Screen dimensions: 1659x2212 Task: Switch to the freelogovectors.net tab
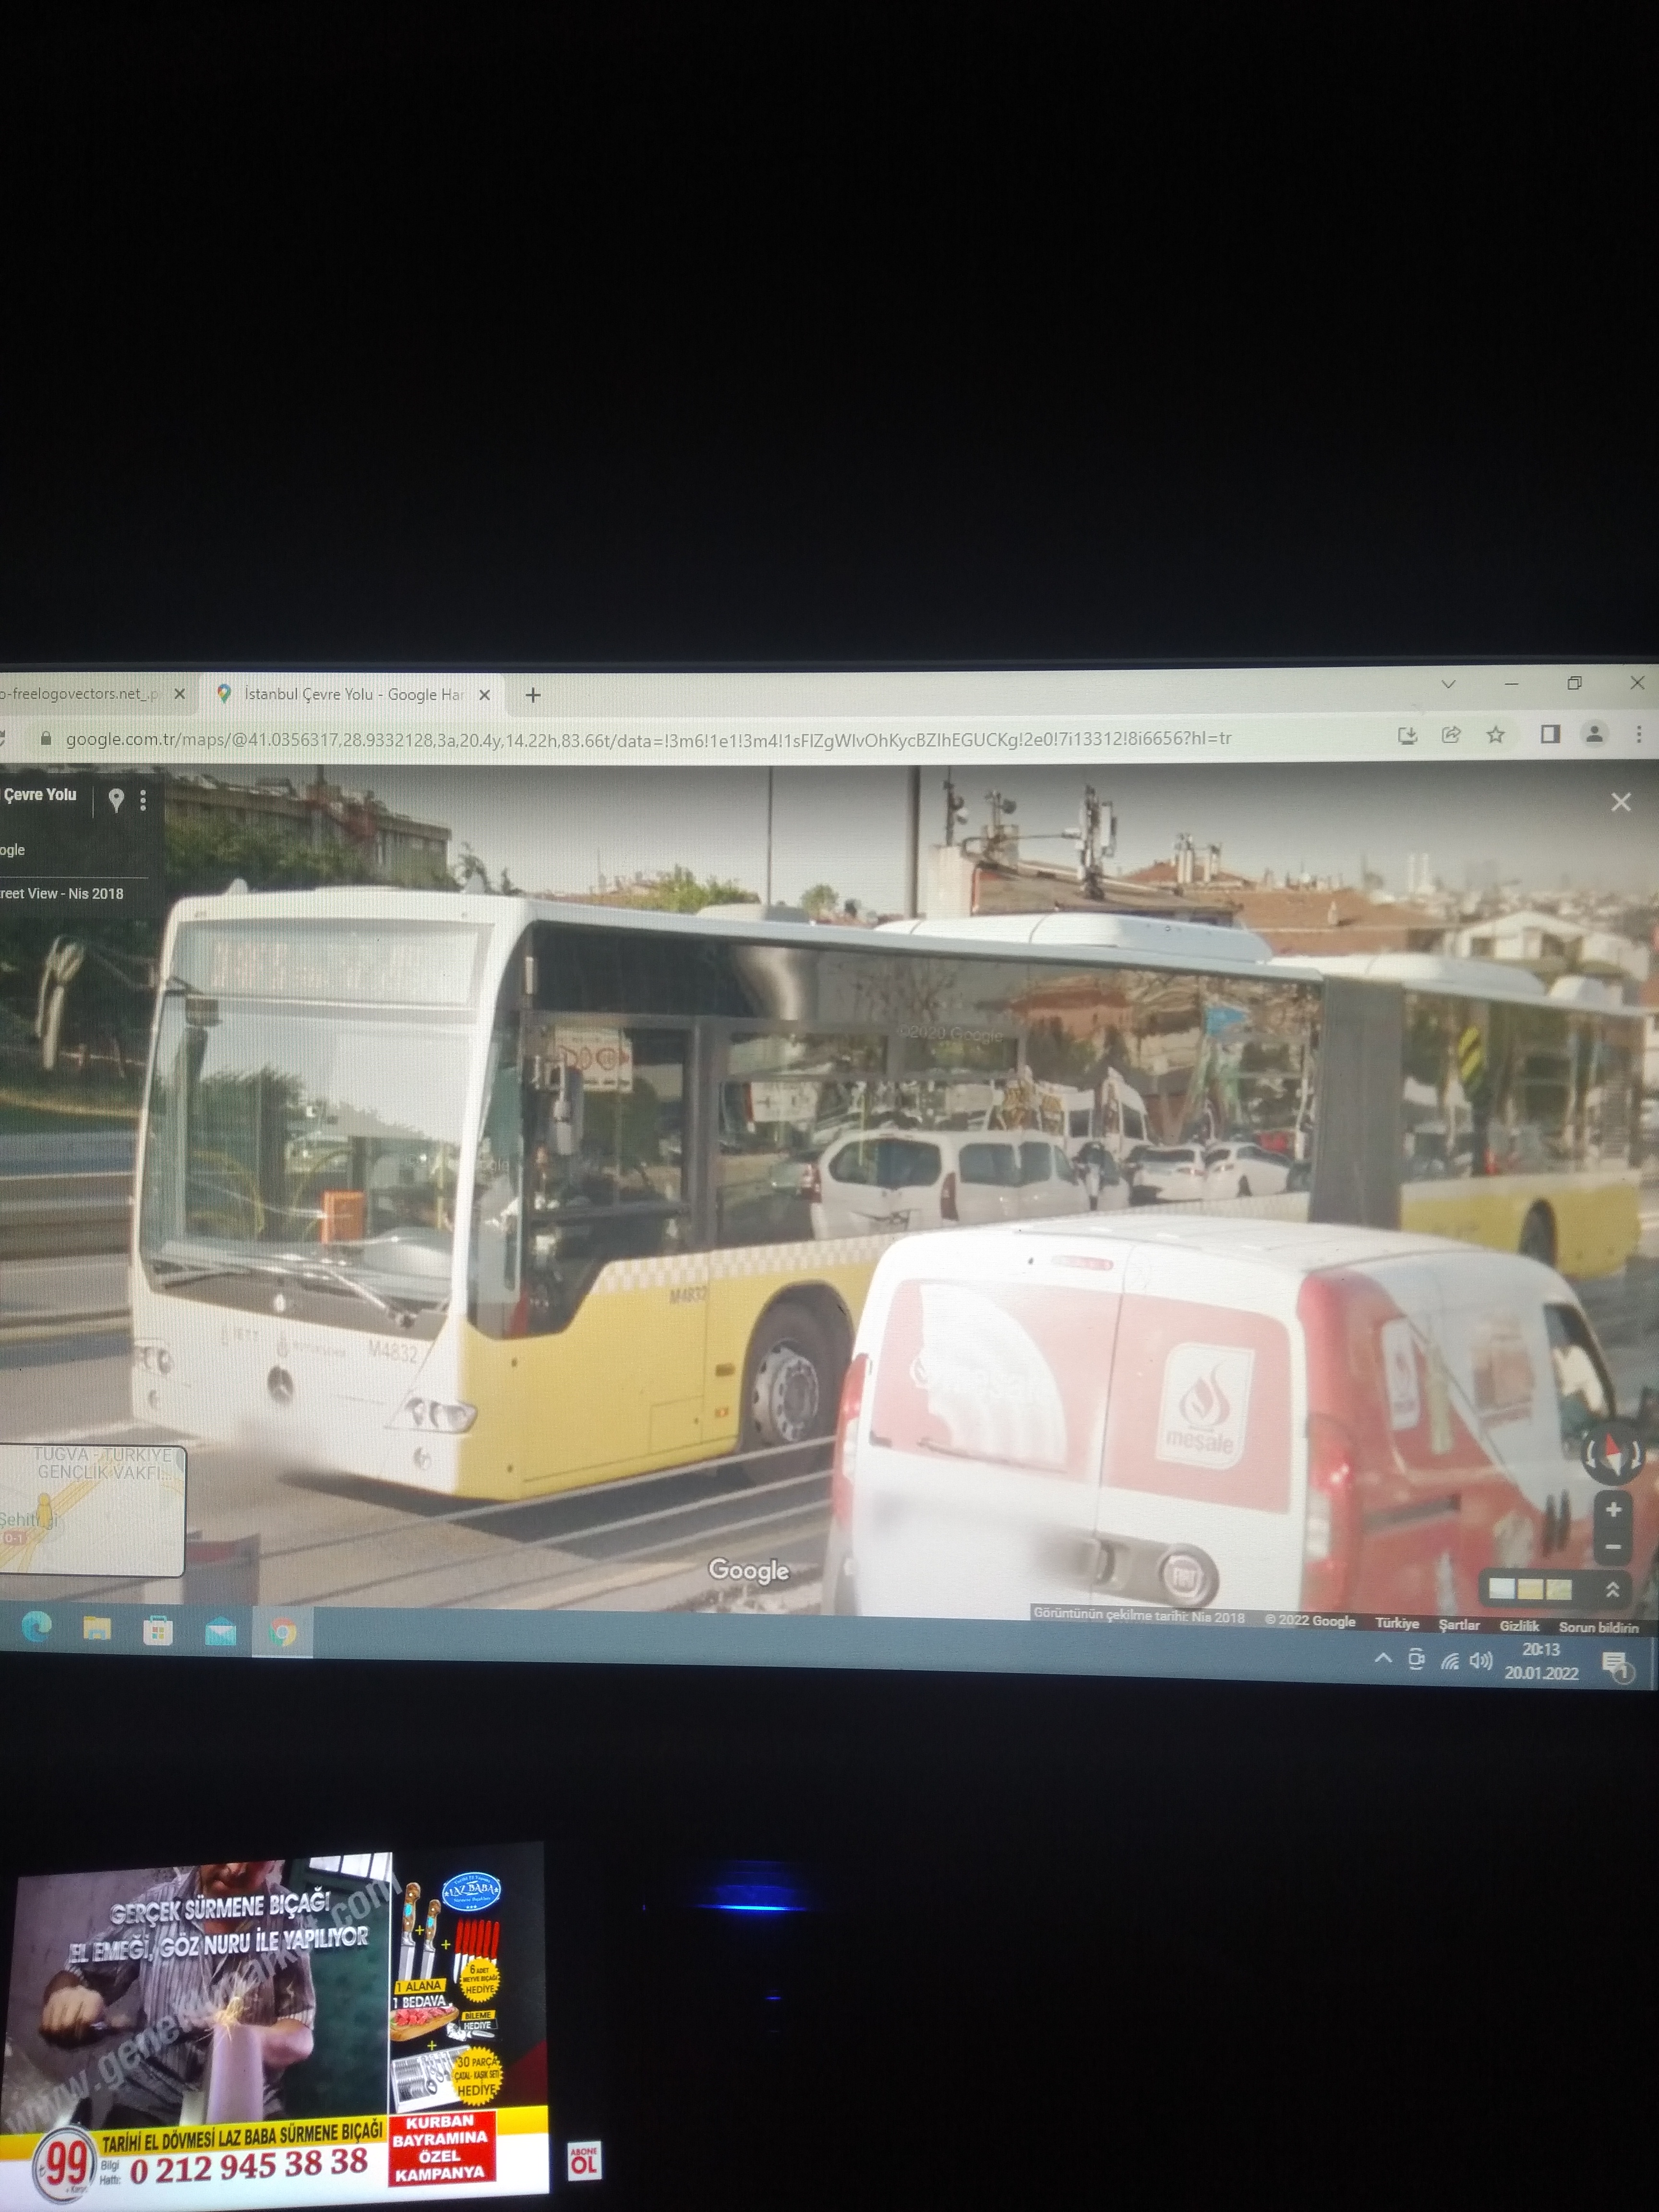coord(80,693)
